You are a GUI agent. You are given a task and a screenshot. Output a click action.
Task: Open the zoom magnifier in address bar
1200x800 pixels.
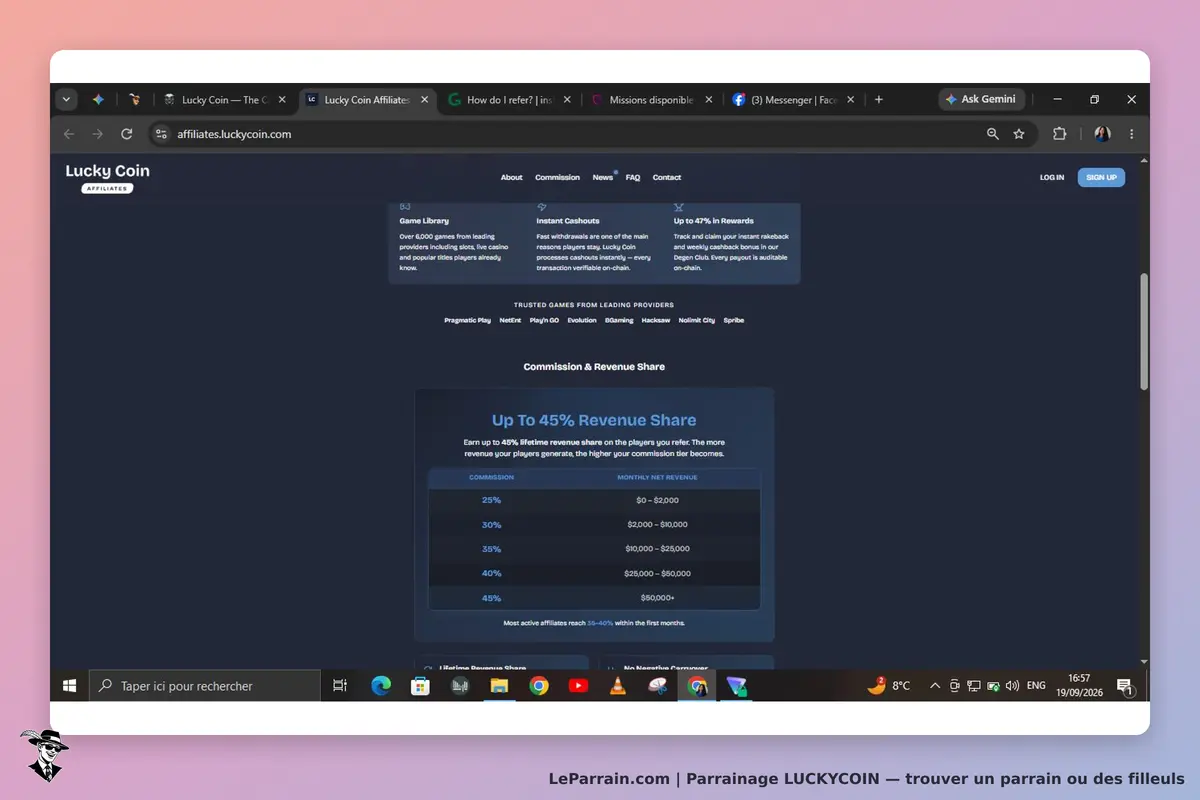[993, 134]
